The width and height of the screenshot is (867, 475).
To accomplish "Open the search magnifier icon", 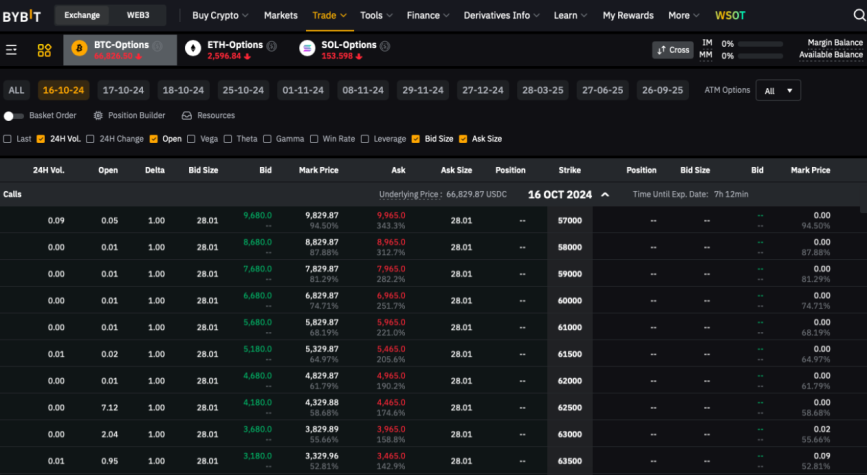I will (859, 15).
